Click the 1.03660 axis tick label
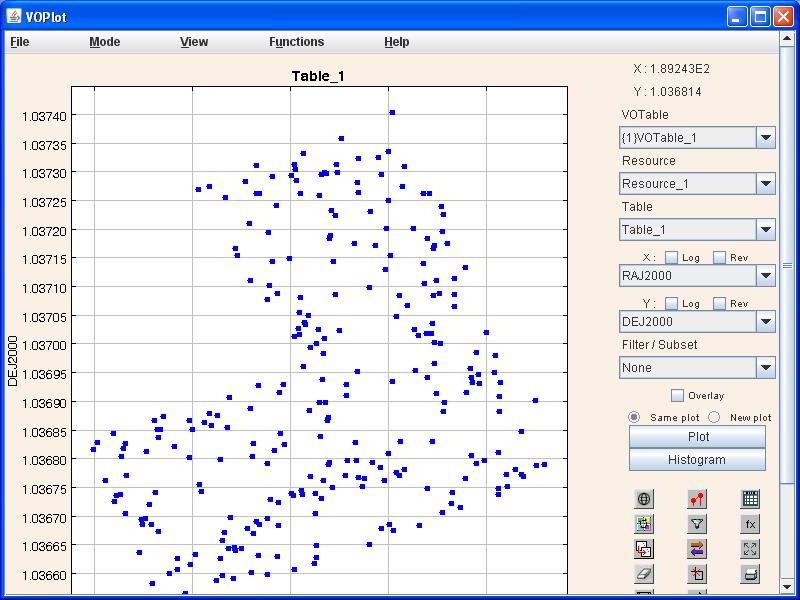The width and height of the screenshot is (800, 600). point(44,575)
